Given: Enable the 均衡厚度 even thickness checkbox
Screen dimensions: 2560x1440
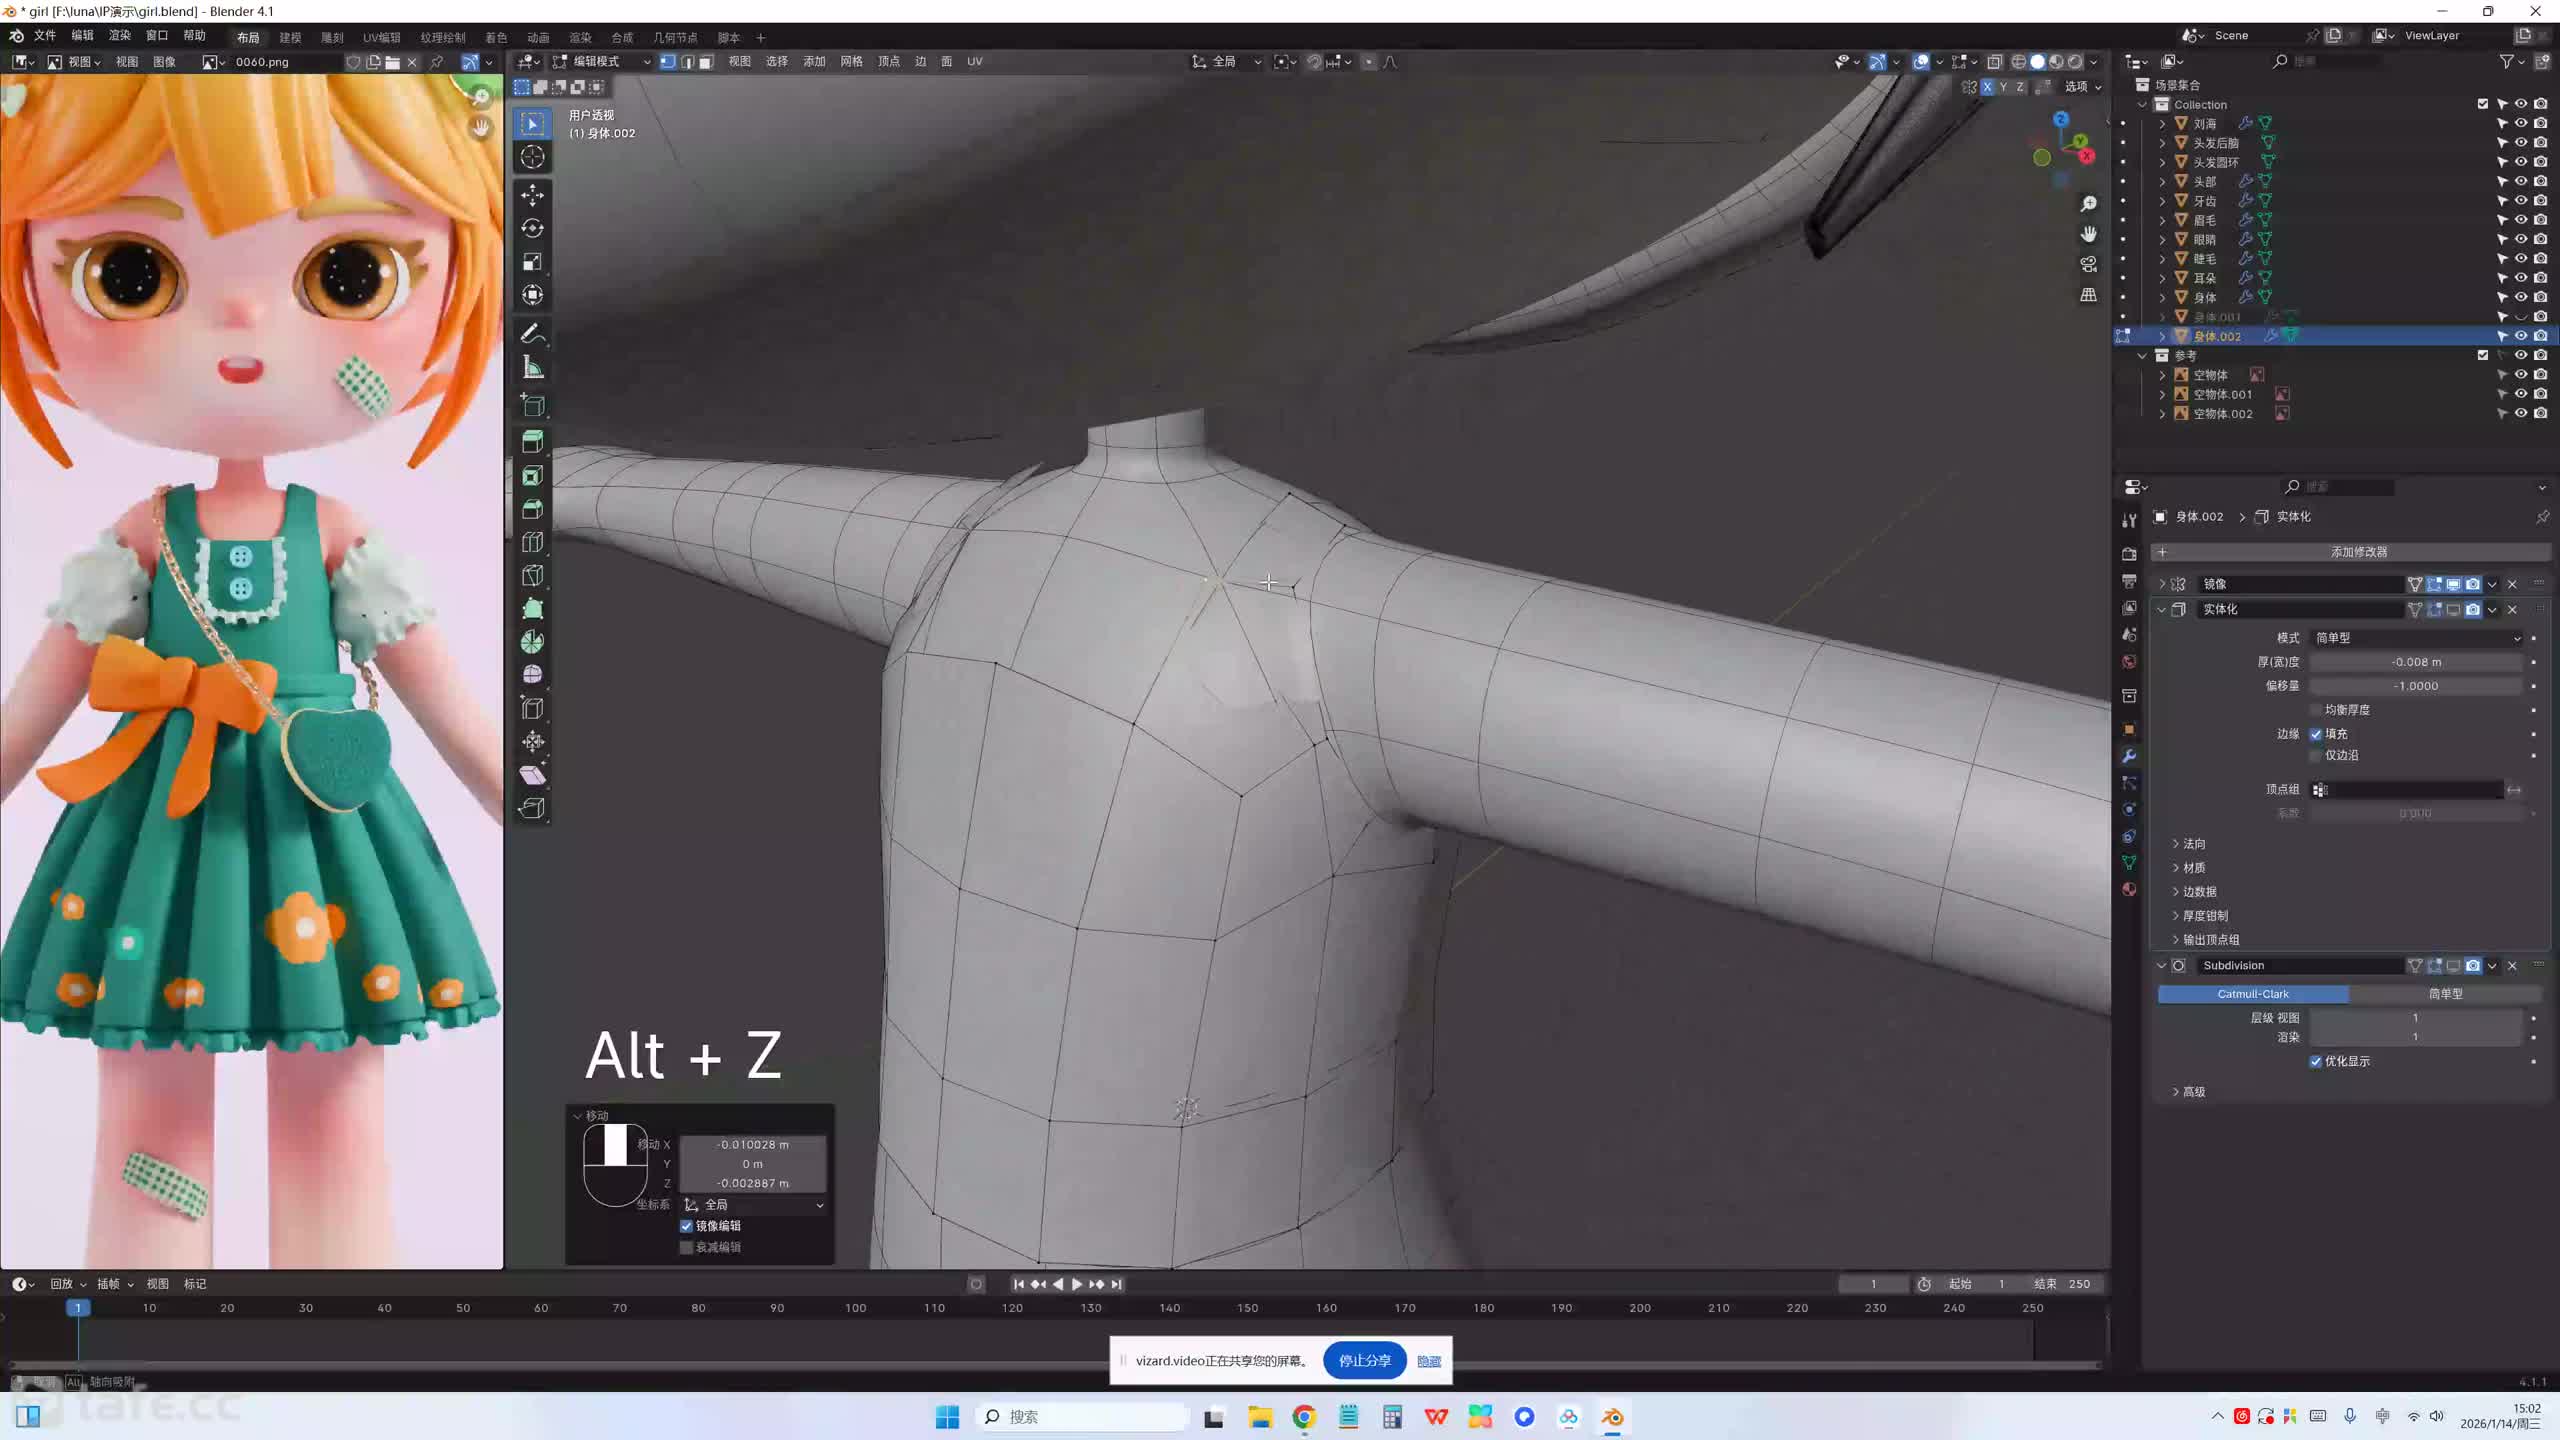Looking at the screenshot, I should click(2316, 709).
